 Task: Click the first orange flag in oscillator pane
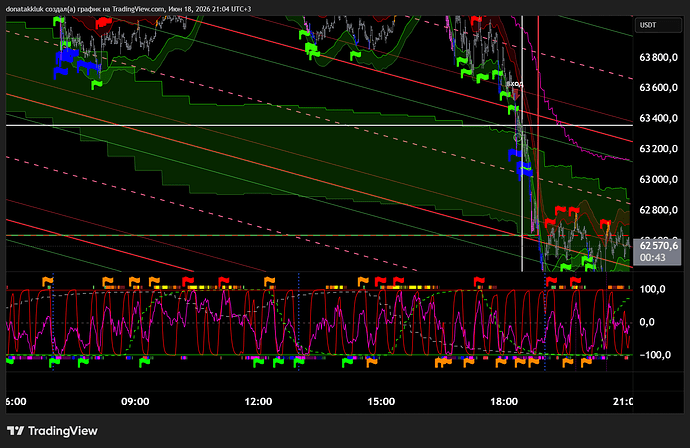[x=47, y=281]
